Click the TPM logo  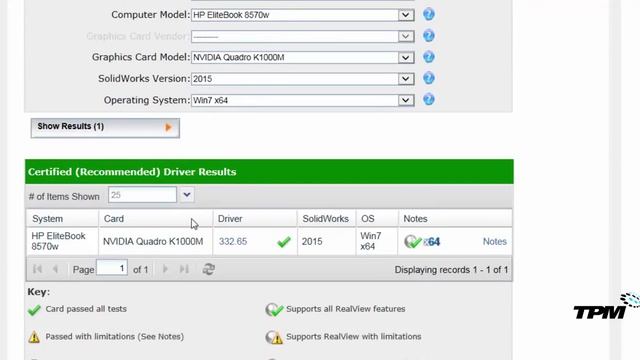pyautogui.click(x=607, y=307)
